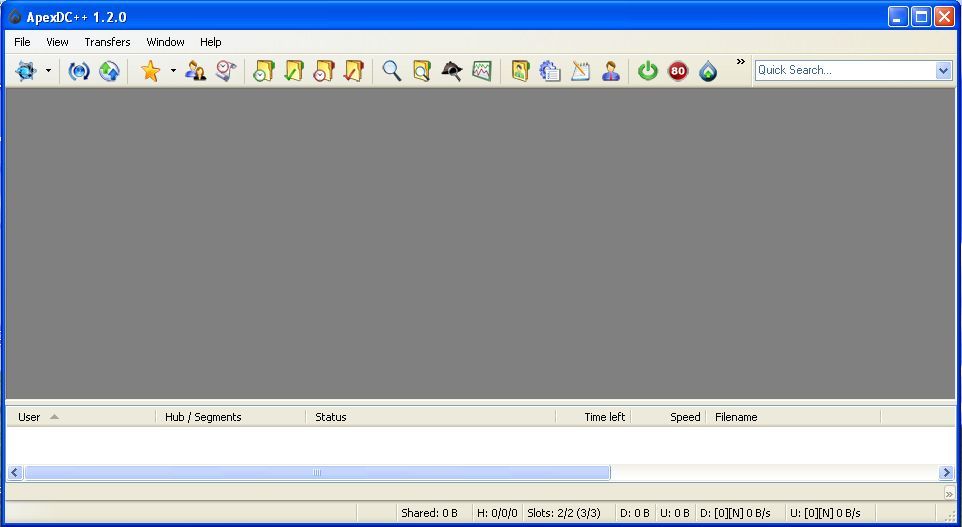Open the Notepad pencil-and-pad icon
This screenshot has height=527, width=962.
point(580,71)
